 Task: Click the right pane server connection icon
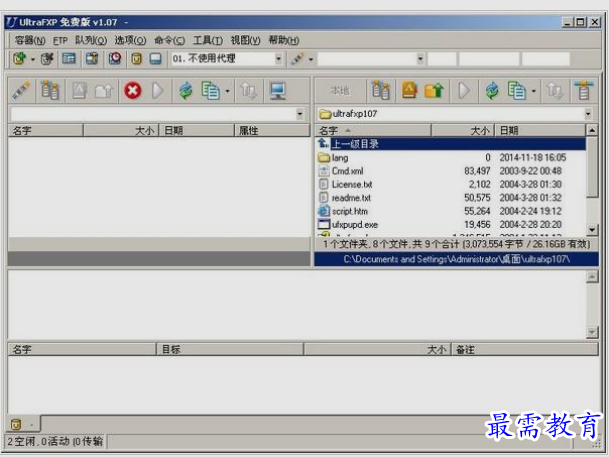click(x=584, y=90)
